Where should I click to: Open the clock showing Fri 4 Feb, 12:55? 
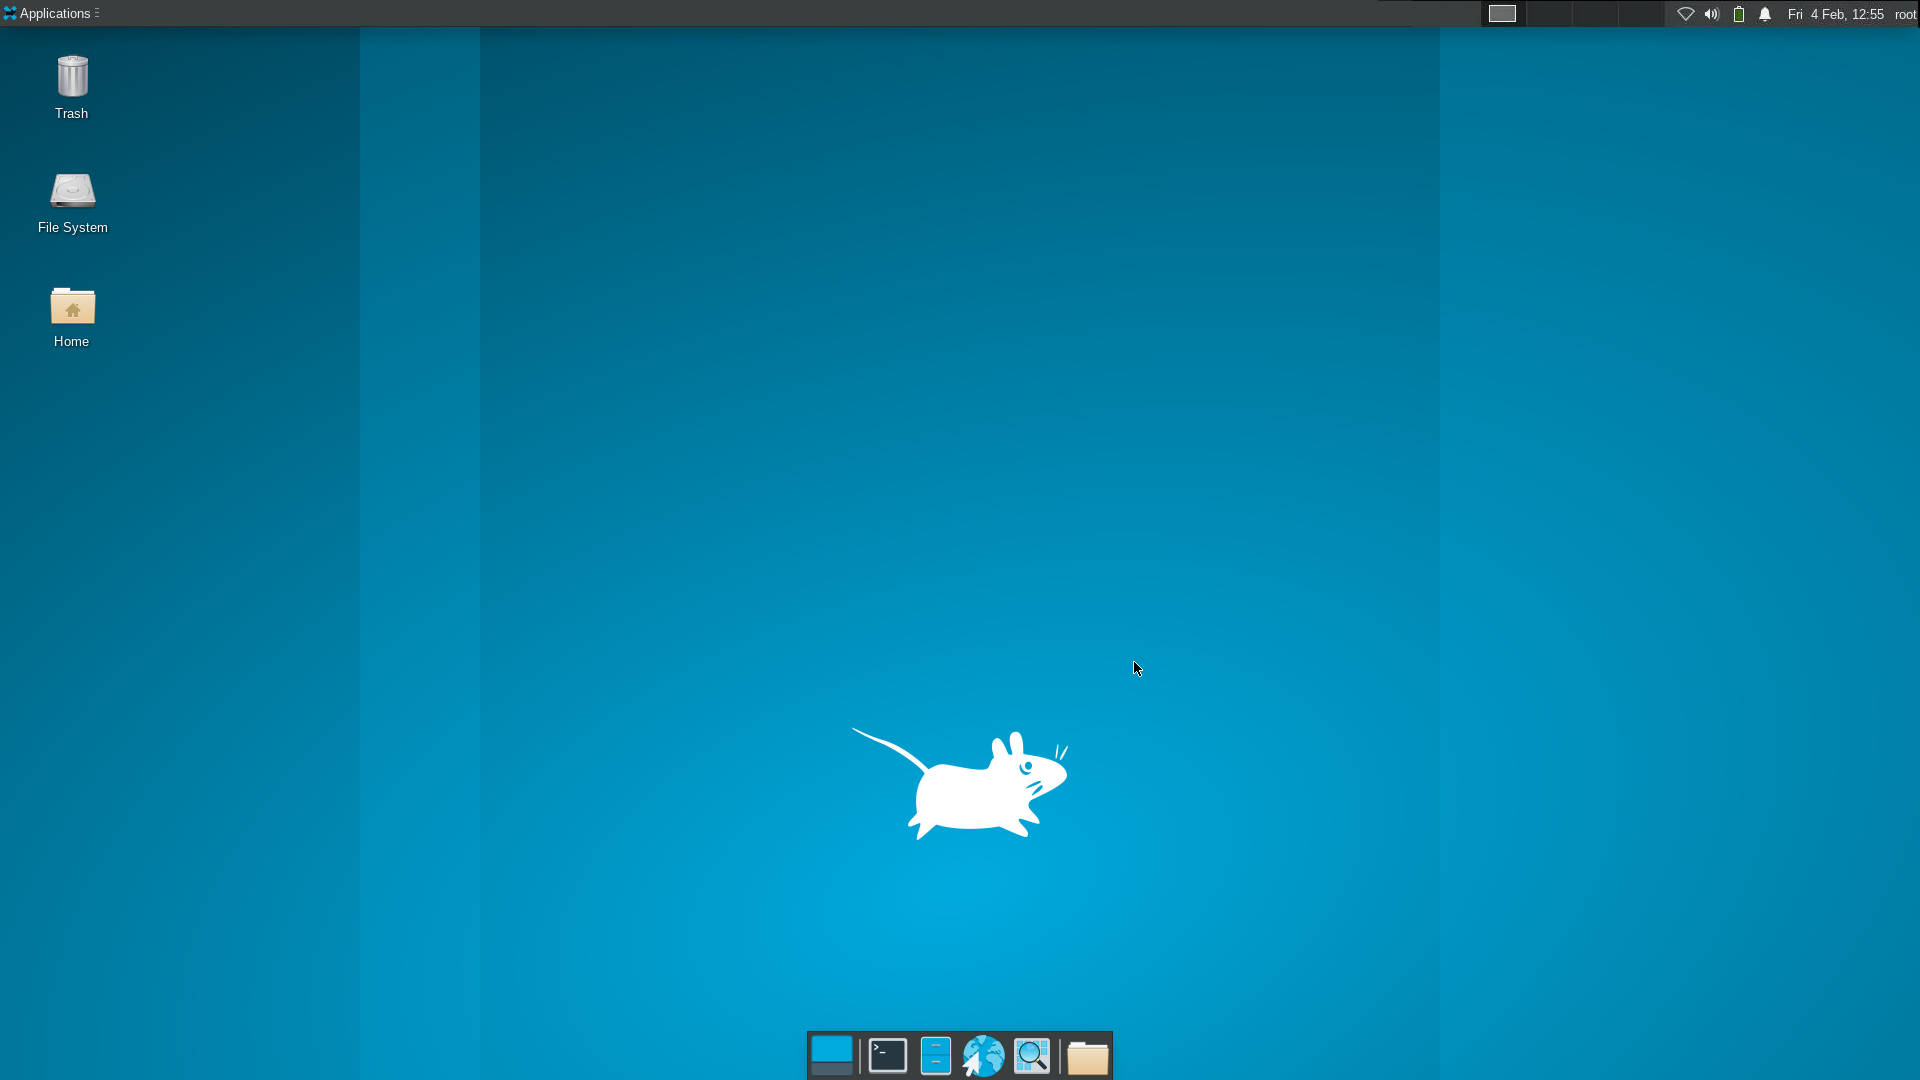(1836, 14)
